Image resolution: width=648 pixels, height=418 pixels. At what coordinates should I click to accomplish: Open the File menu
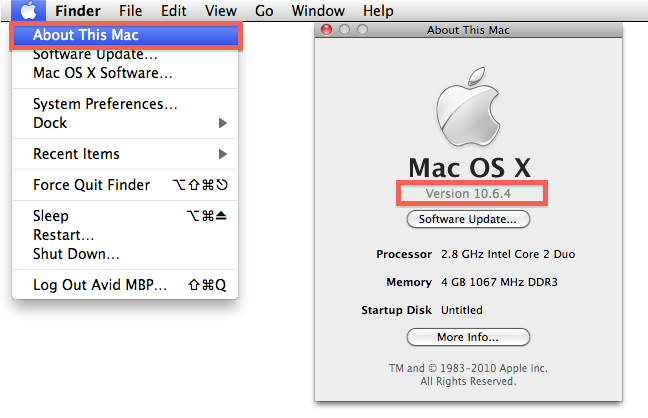(130, 11)
